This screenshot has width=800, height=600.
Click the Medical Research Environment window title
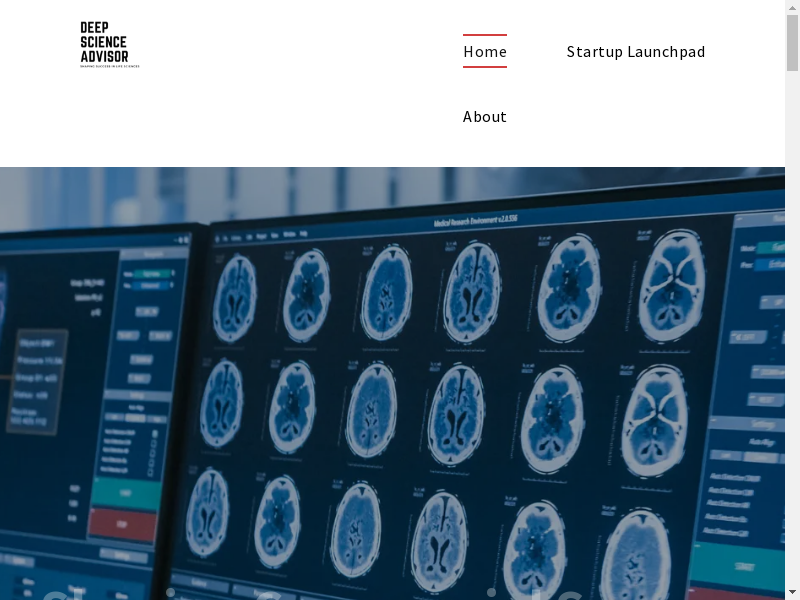click(x=475, y=219)
